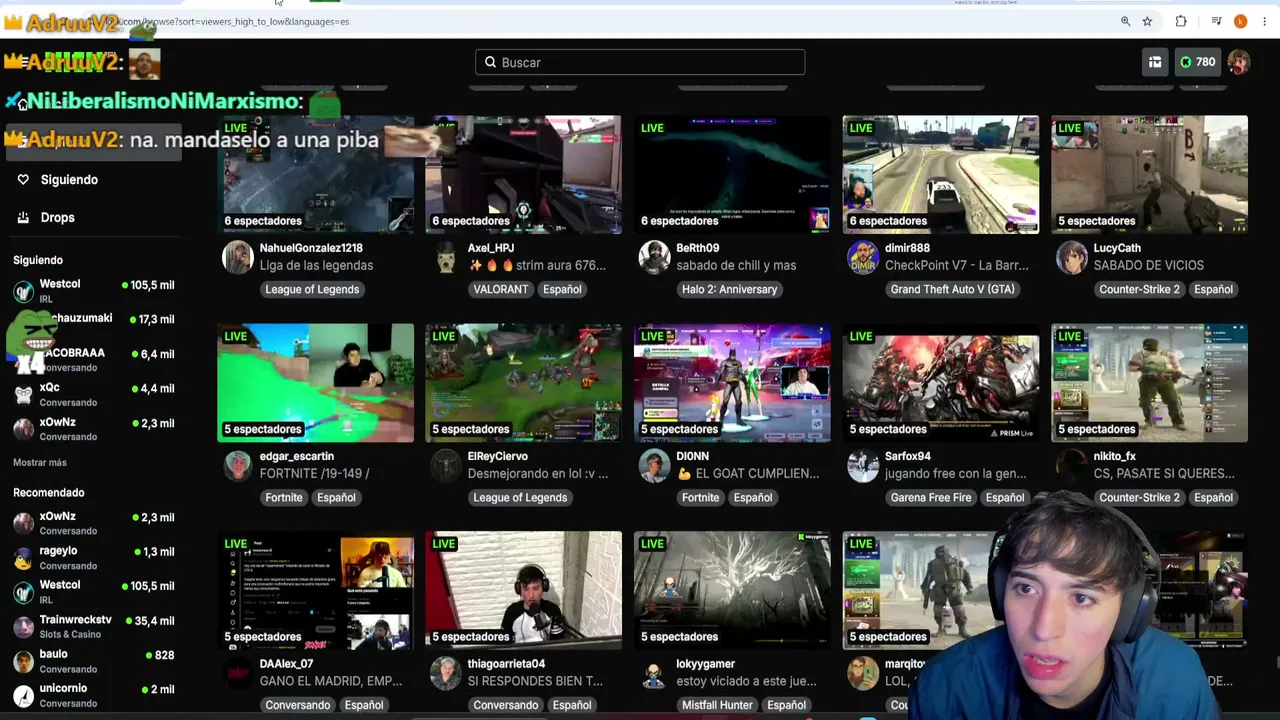Image resolution: width=1280 pixels, height=720 pixels.
Task: Open BeRth09's Halo stream thumbnail
Action: (x=732, y=175)
